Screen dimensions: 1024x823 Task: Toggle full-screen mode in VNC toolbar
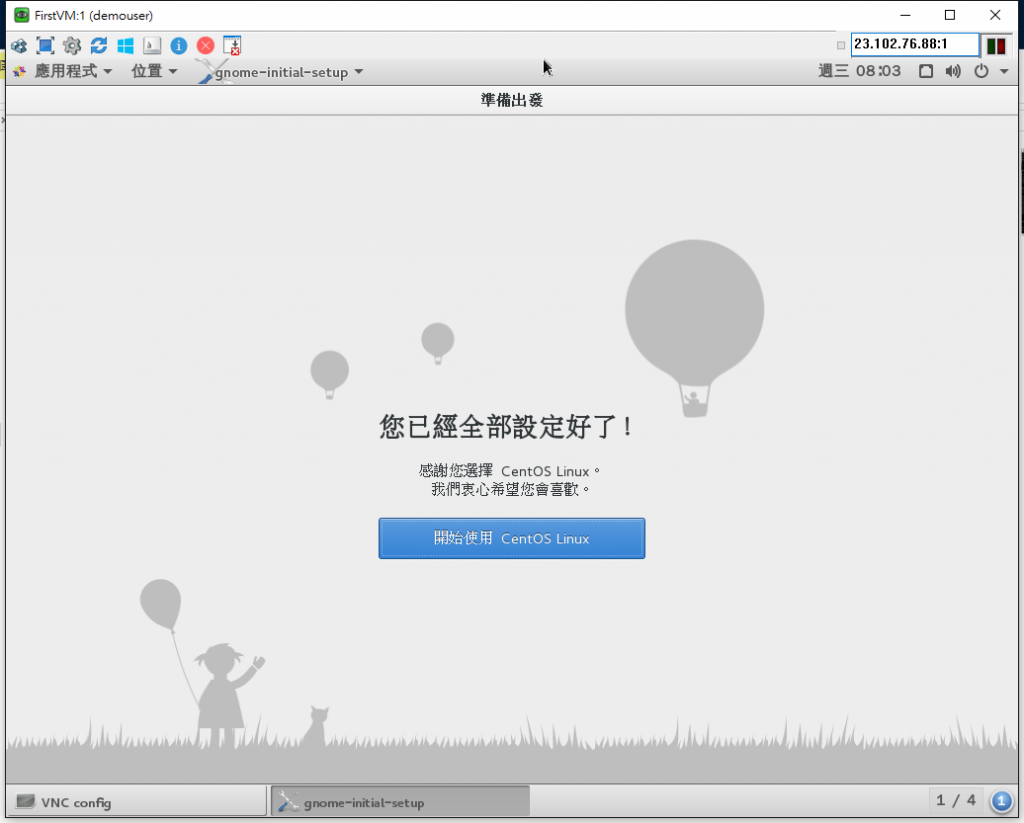click(45, 45)
